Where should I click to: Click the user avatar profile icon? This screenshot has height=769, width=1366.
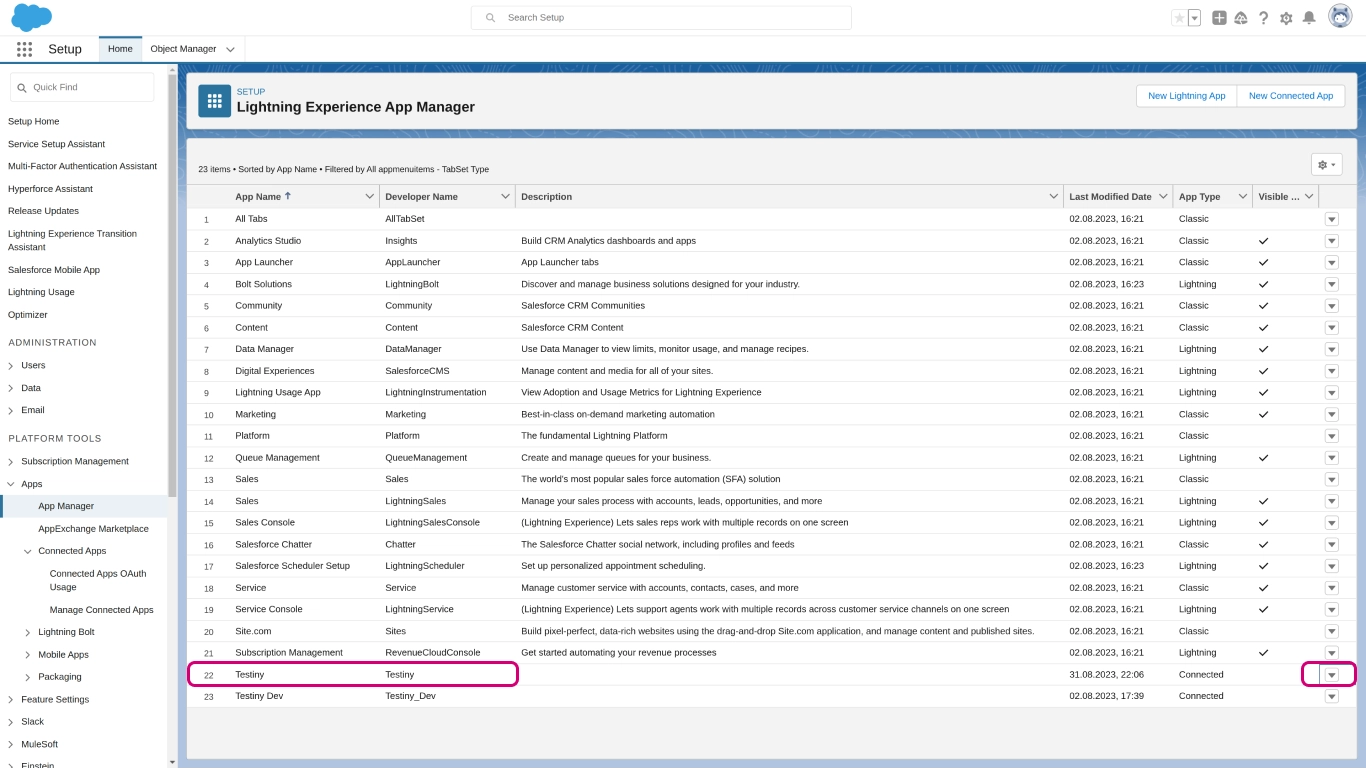pyautogui.click(x=1340, y=17)
